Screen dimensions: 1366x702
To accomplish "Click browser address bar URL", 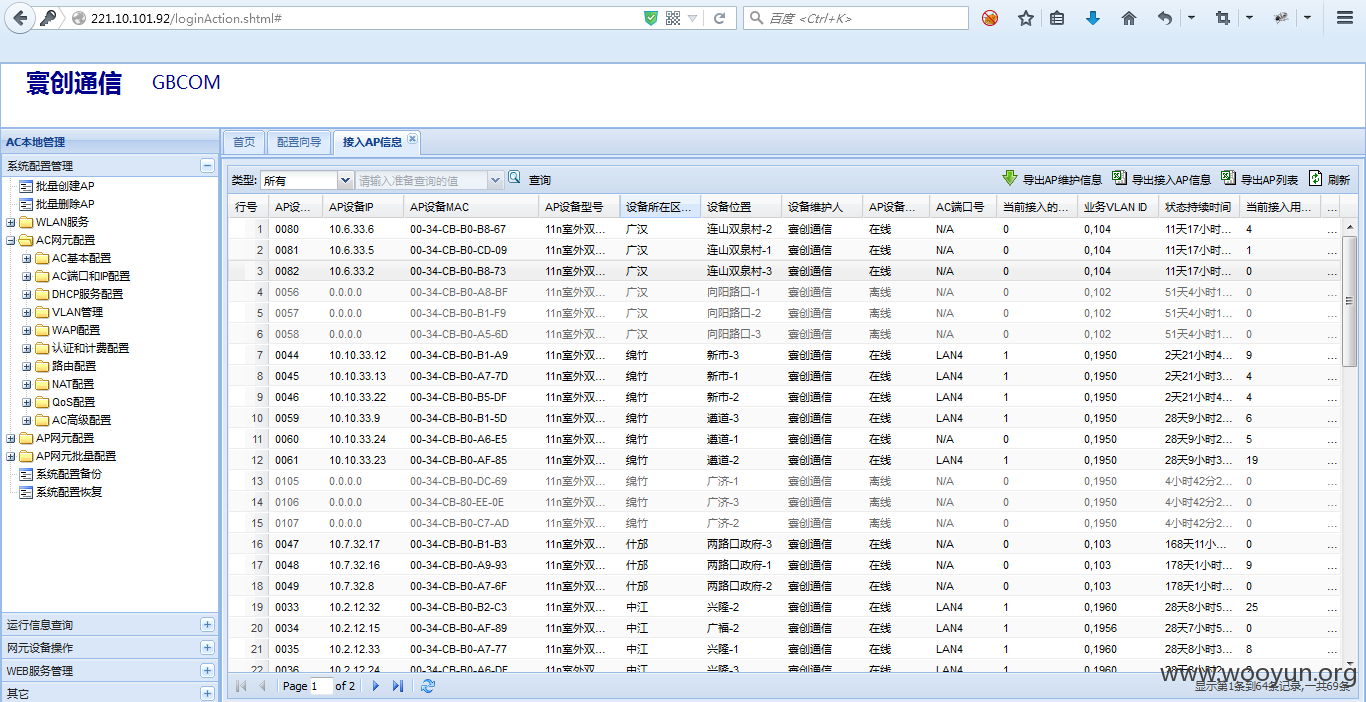I will 186,18.
